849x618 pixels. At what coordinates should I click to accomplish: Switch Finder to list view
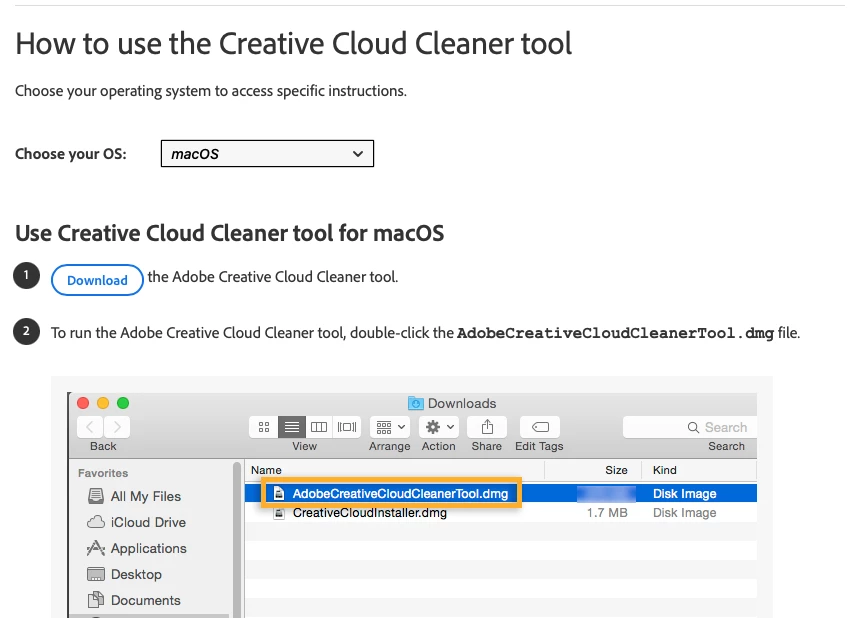(x=292, y=427)
